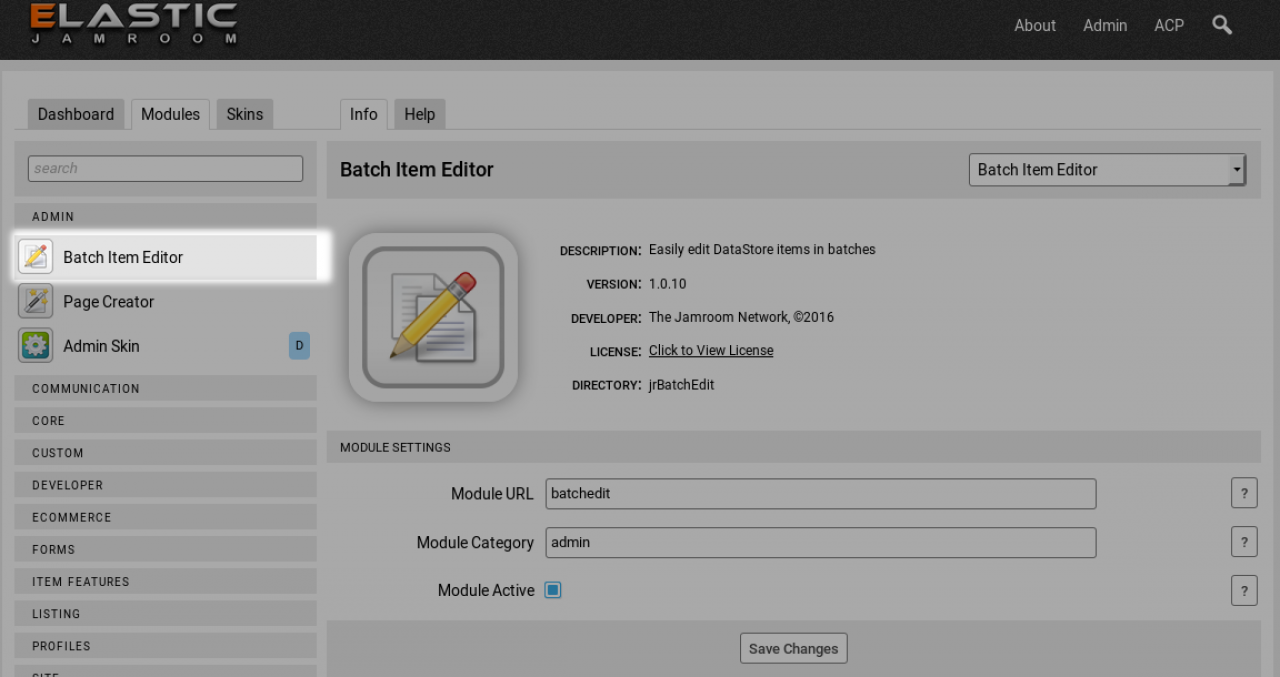Click the Module URL input field
1280x677 pixels.
(821, 493)
